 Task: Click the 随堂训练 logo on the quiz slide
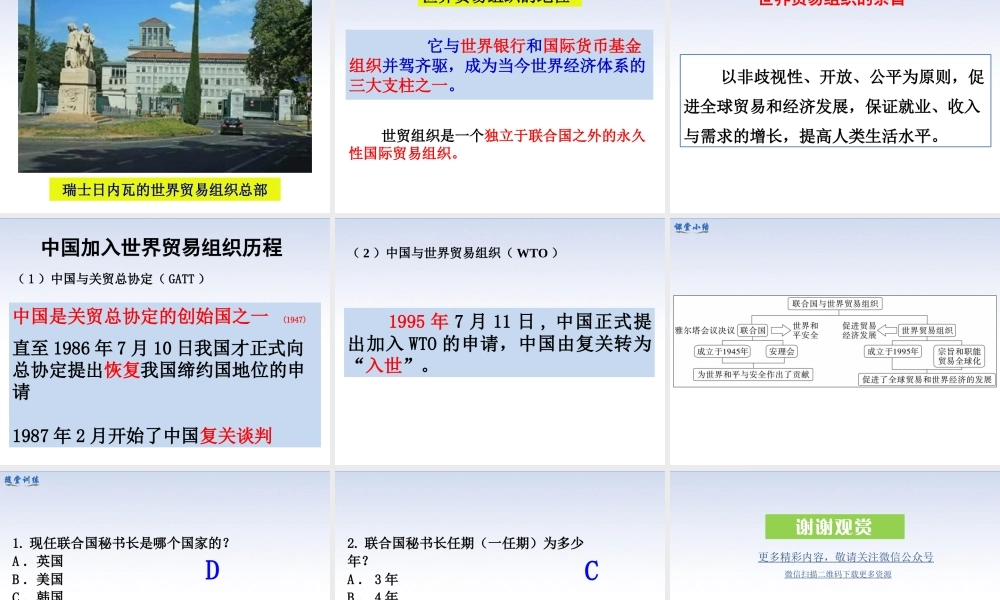coord(22,480)
